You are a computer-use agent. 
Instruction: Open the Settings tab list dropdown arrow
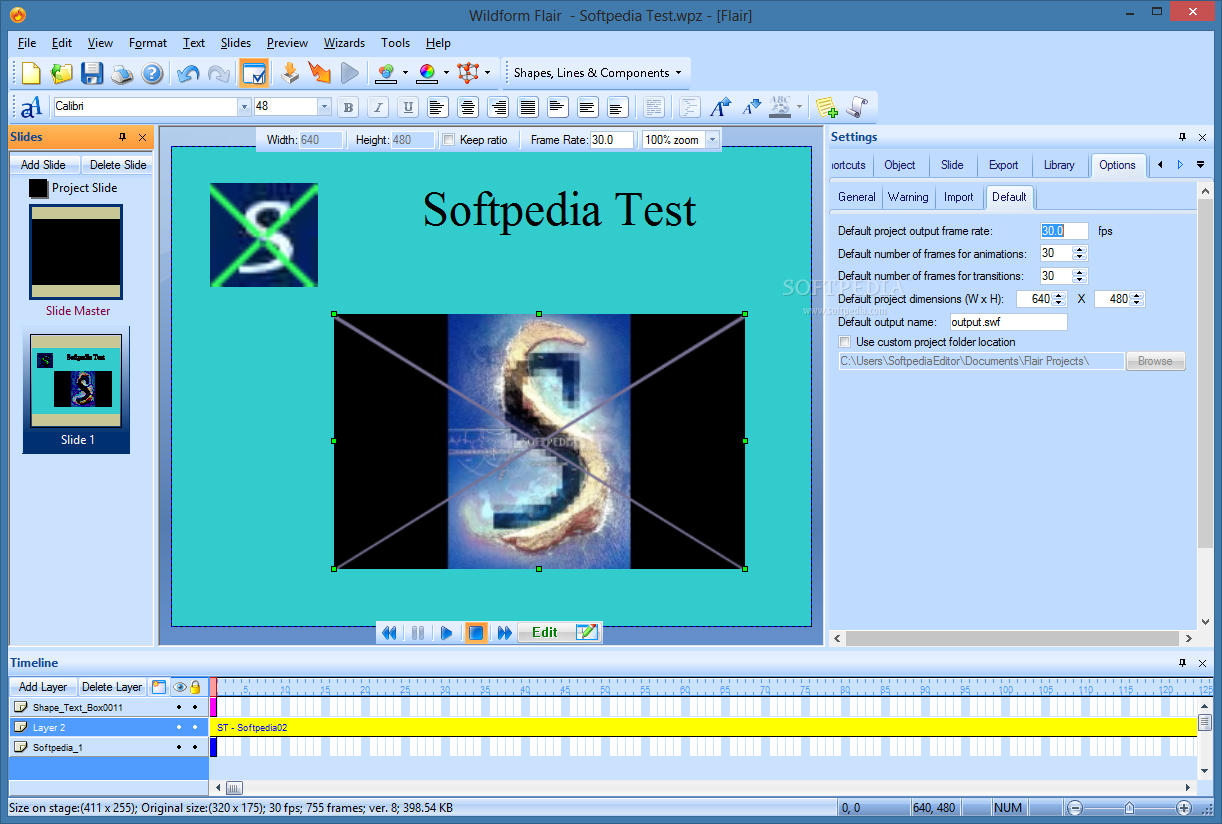(1200, 165)
